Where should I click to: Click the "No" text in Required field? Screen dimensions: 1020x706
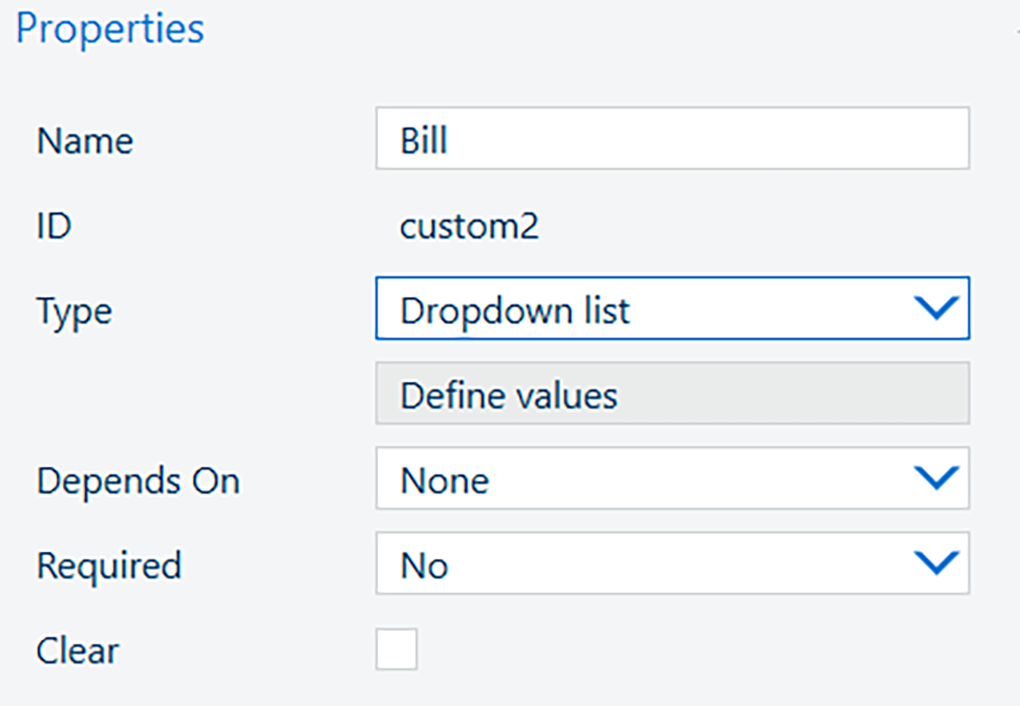(424, 566)
